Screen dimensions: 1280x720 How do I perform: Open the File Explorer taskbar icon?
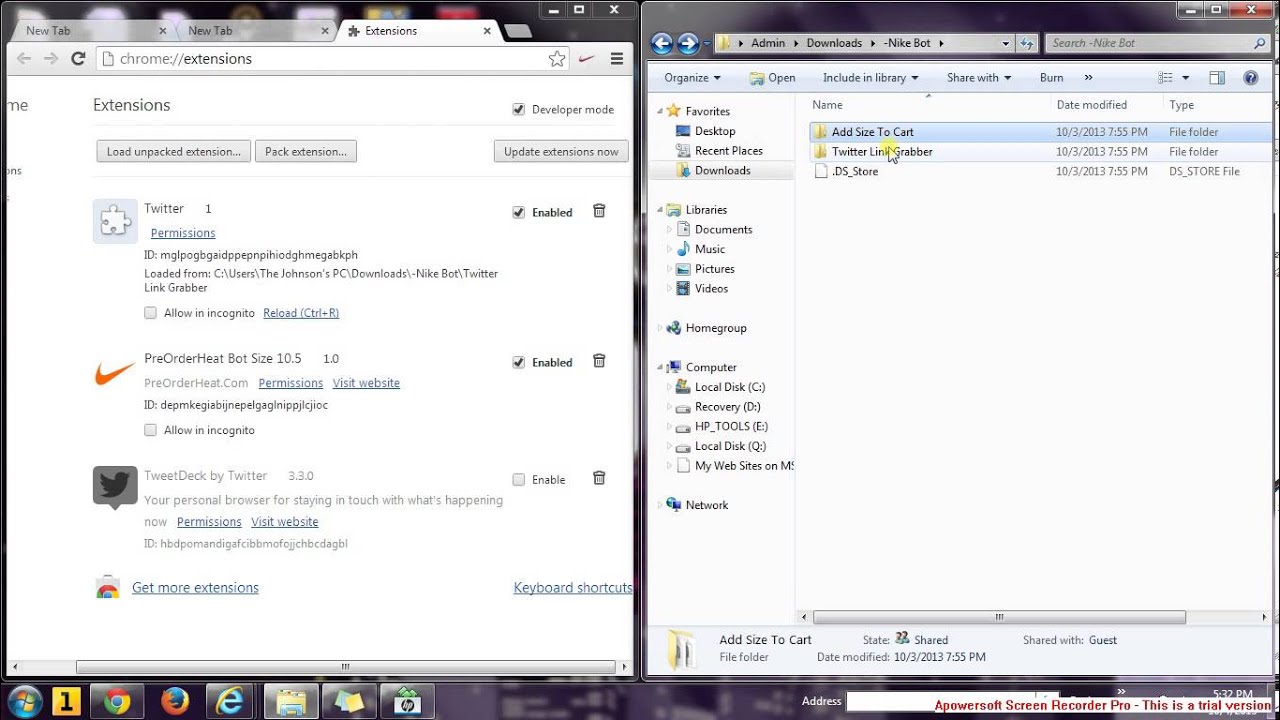click(291, 702)
